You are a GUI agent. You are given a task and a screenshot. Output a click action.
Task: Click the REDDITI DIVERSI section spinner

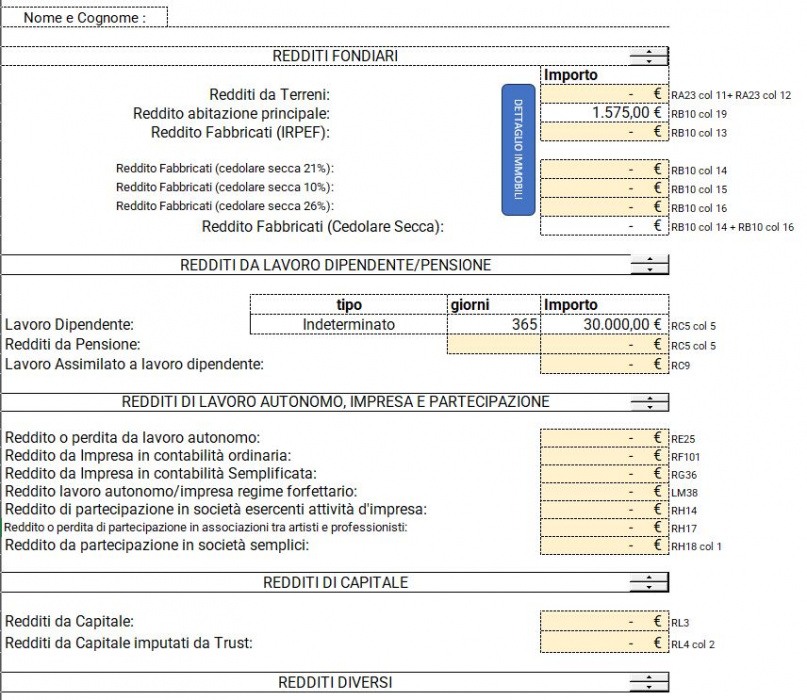(649, 683)
